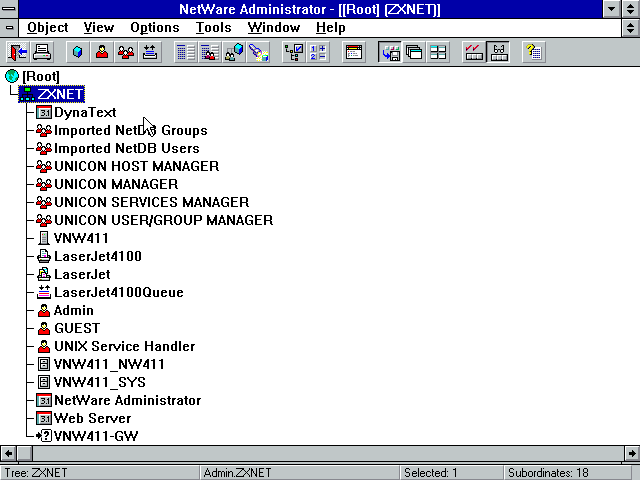Toggle the save settings toolbar button
The height and width of the screenshot is (480, 640).
(x=390, y=52)
